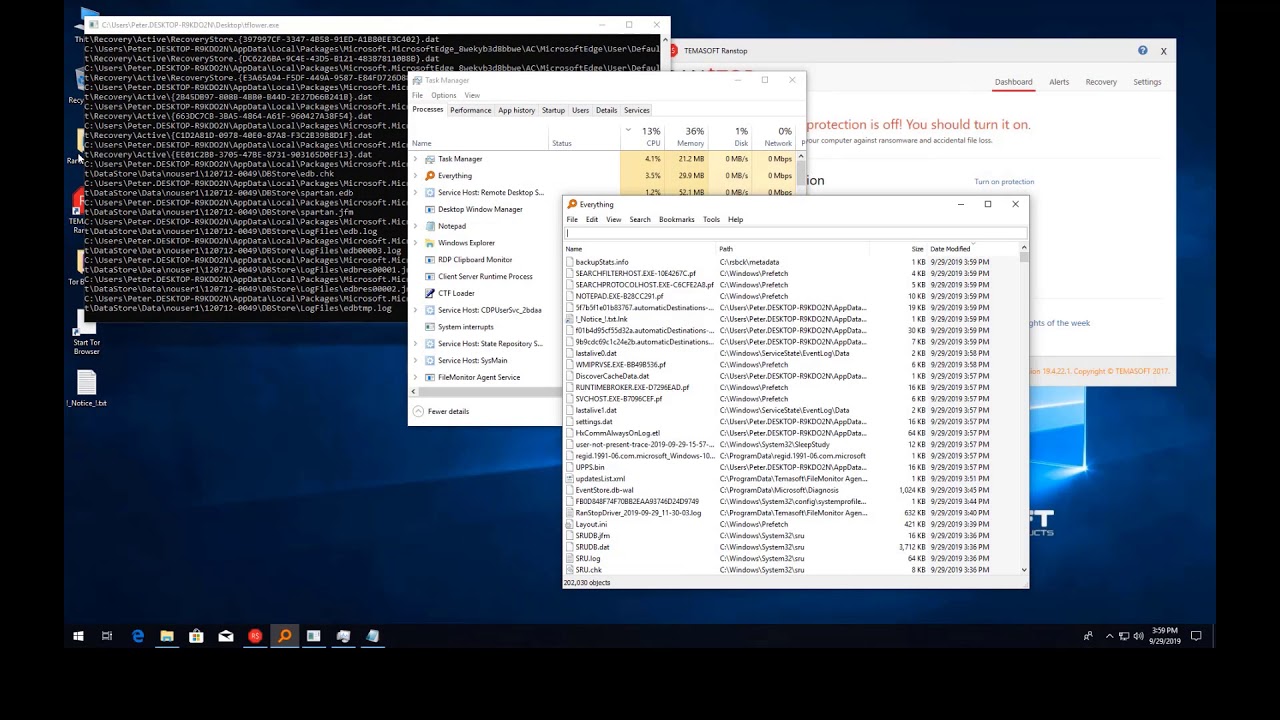Expand the Windows Explorer process row

[x=416, y=243]
